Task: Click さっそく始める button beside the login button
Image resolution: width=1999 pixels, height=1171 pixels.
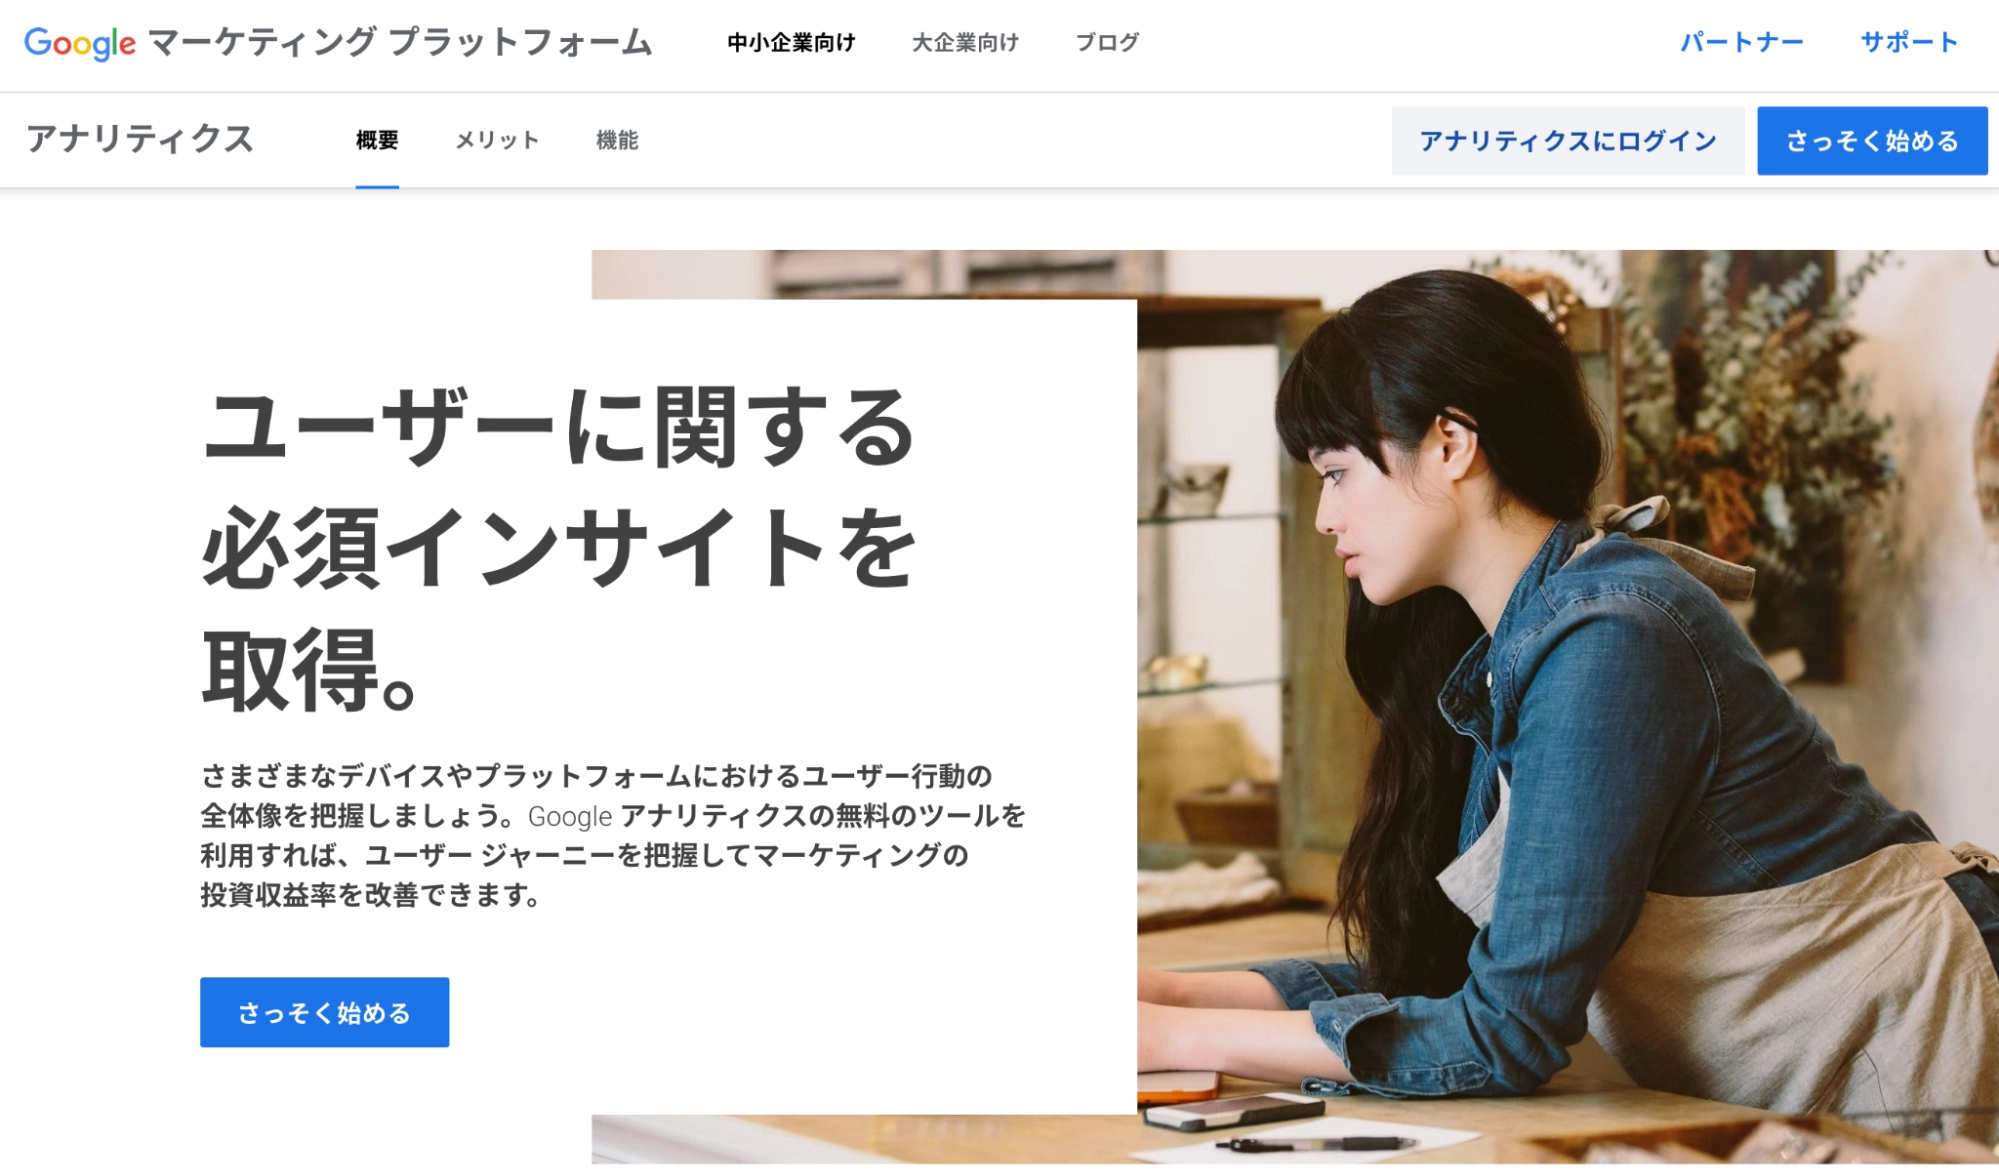Action: tap(1872, 141)
